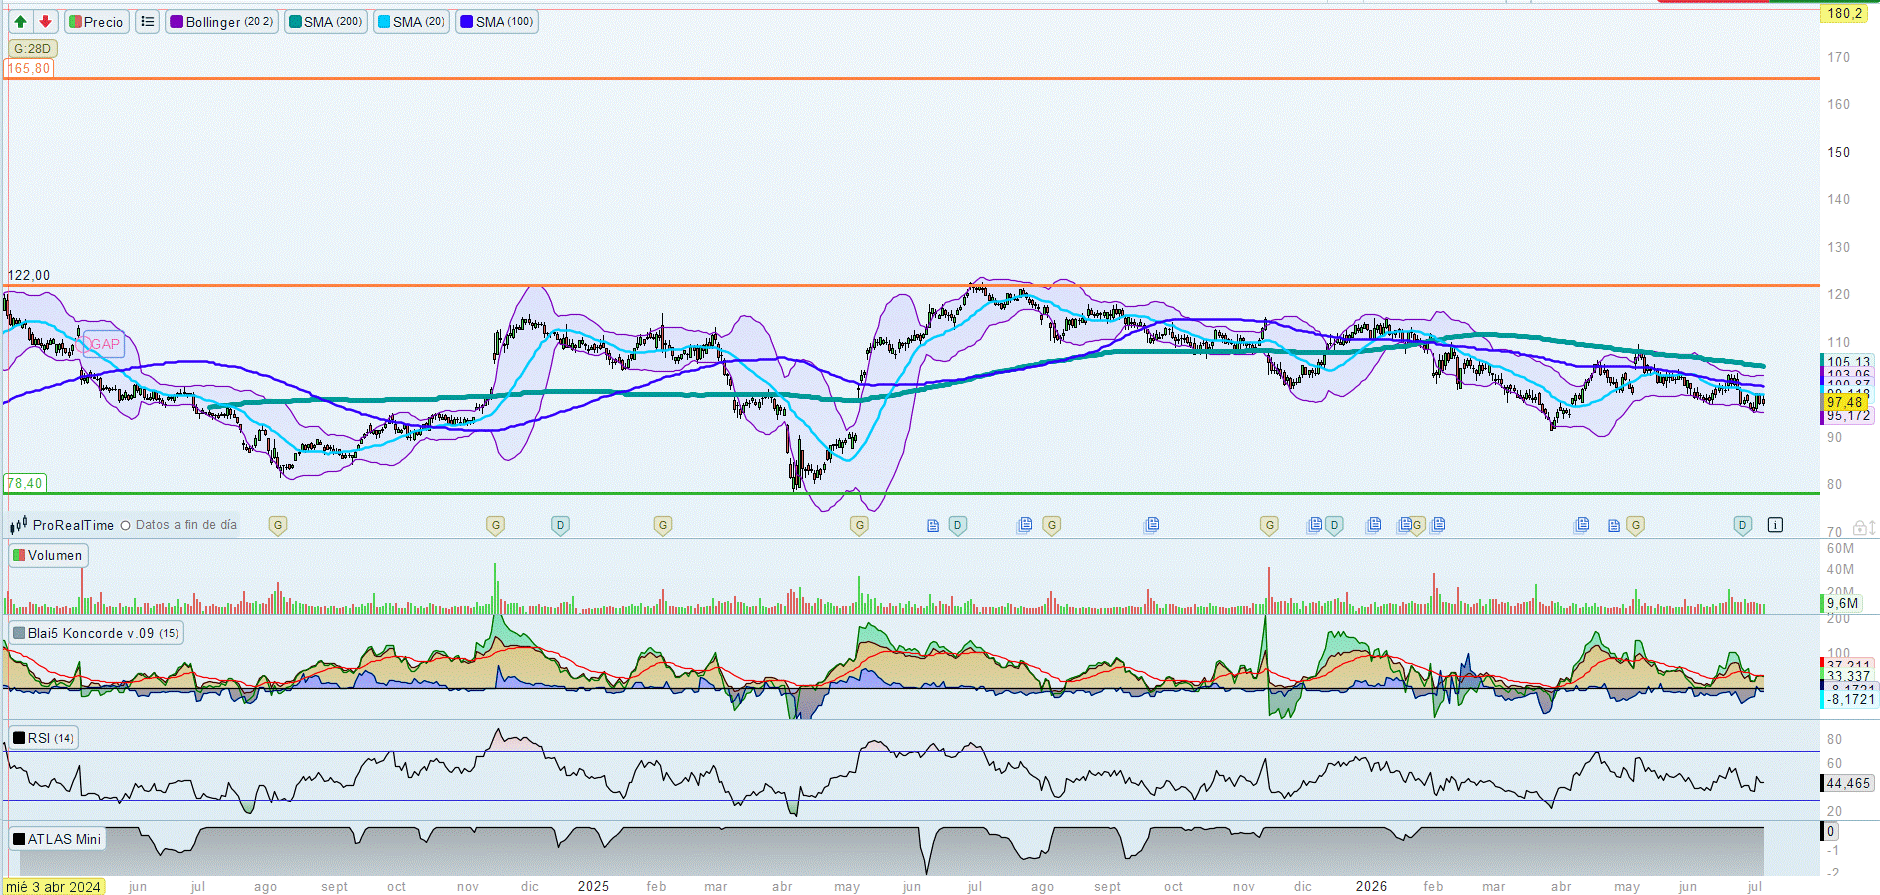Image resolution: width=1880 pixels, height=895 pixels.
Task: Open the Precio settings button
Action: [97, 21]
